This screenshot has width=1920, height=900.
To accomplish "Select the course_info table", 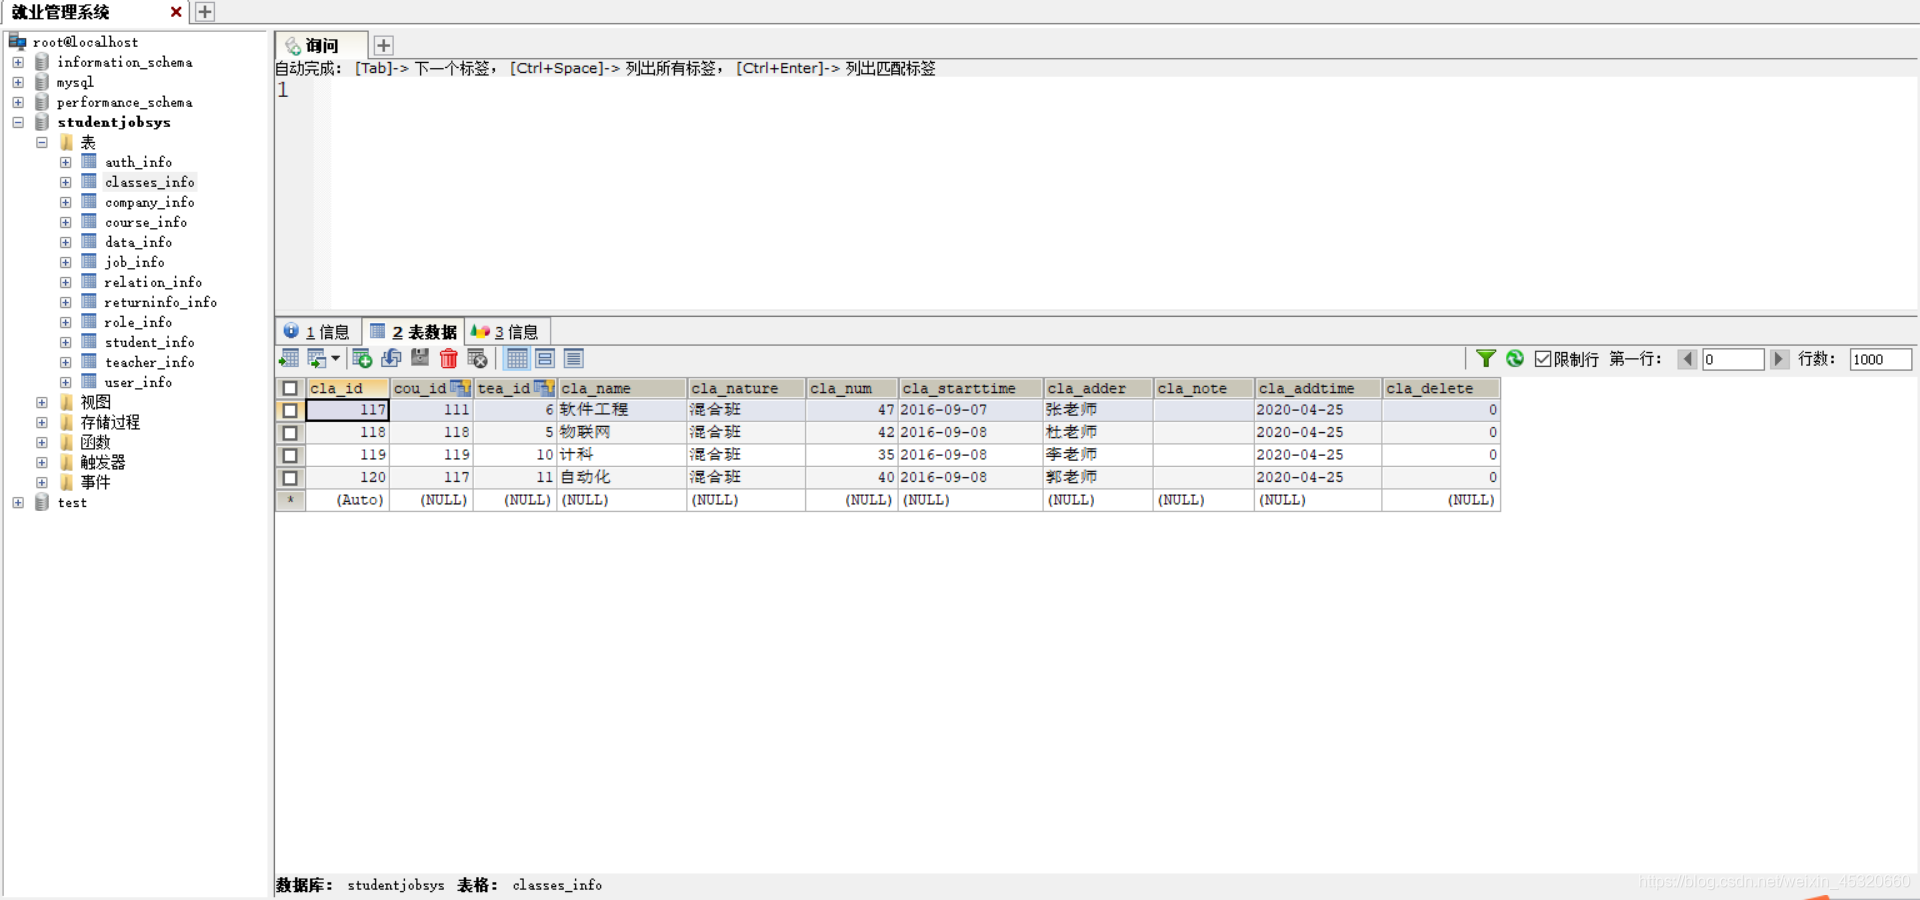I will [x=146, y=222].
